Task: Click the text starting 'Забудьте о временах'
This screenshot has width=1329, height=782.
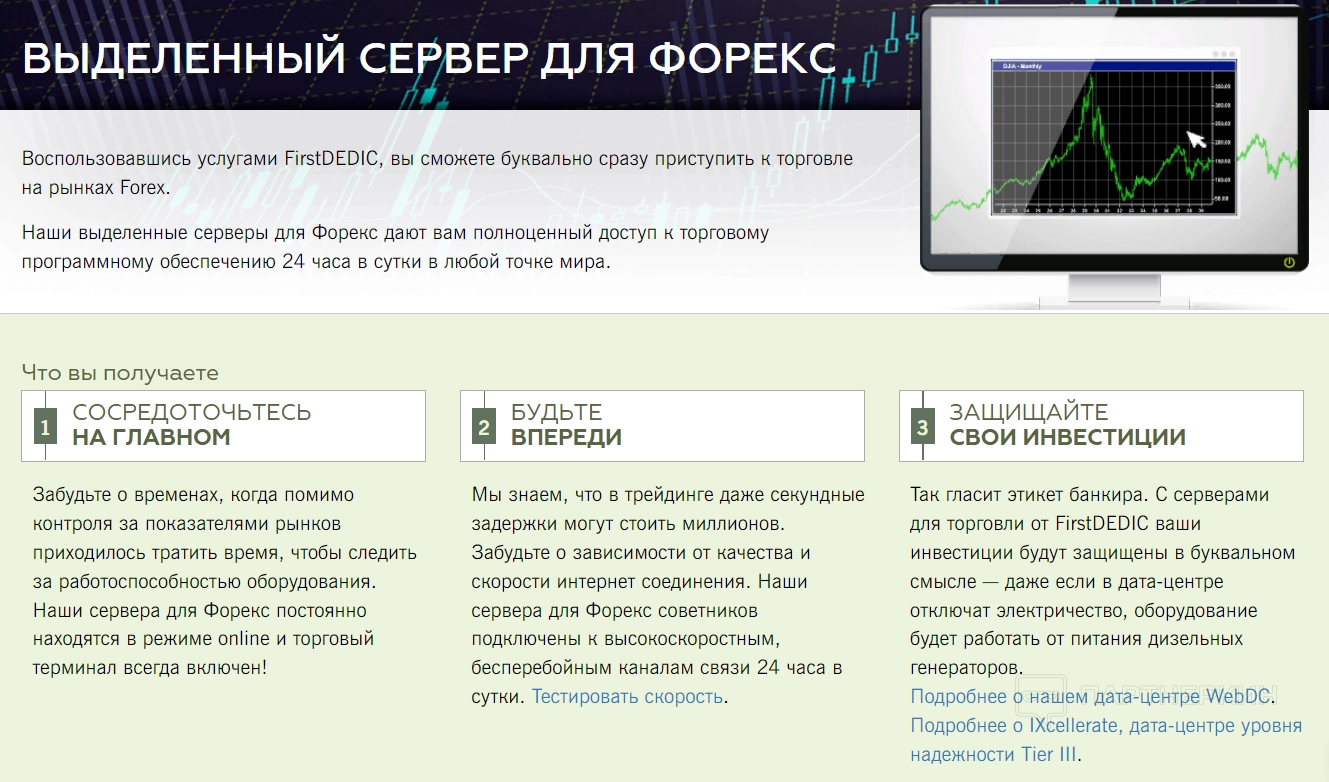Action: click(225, 581)
